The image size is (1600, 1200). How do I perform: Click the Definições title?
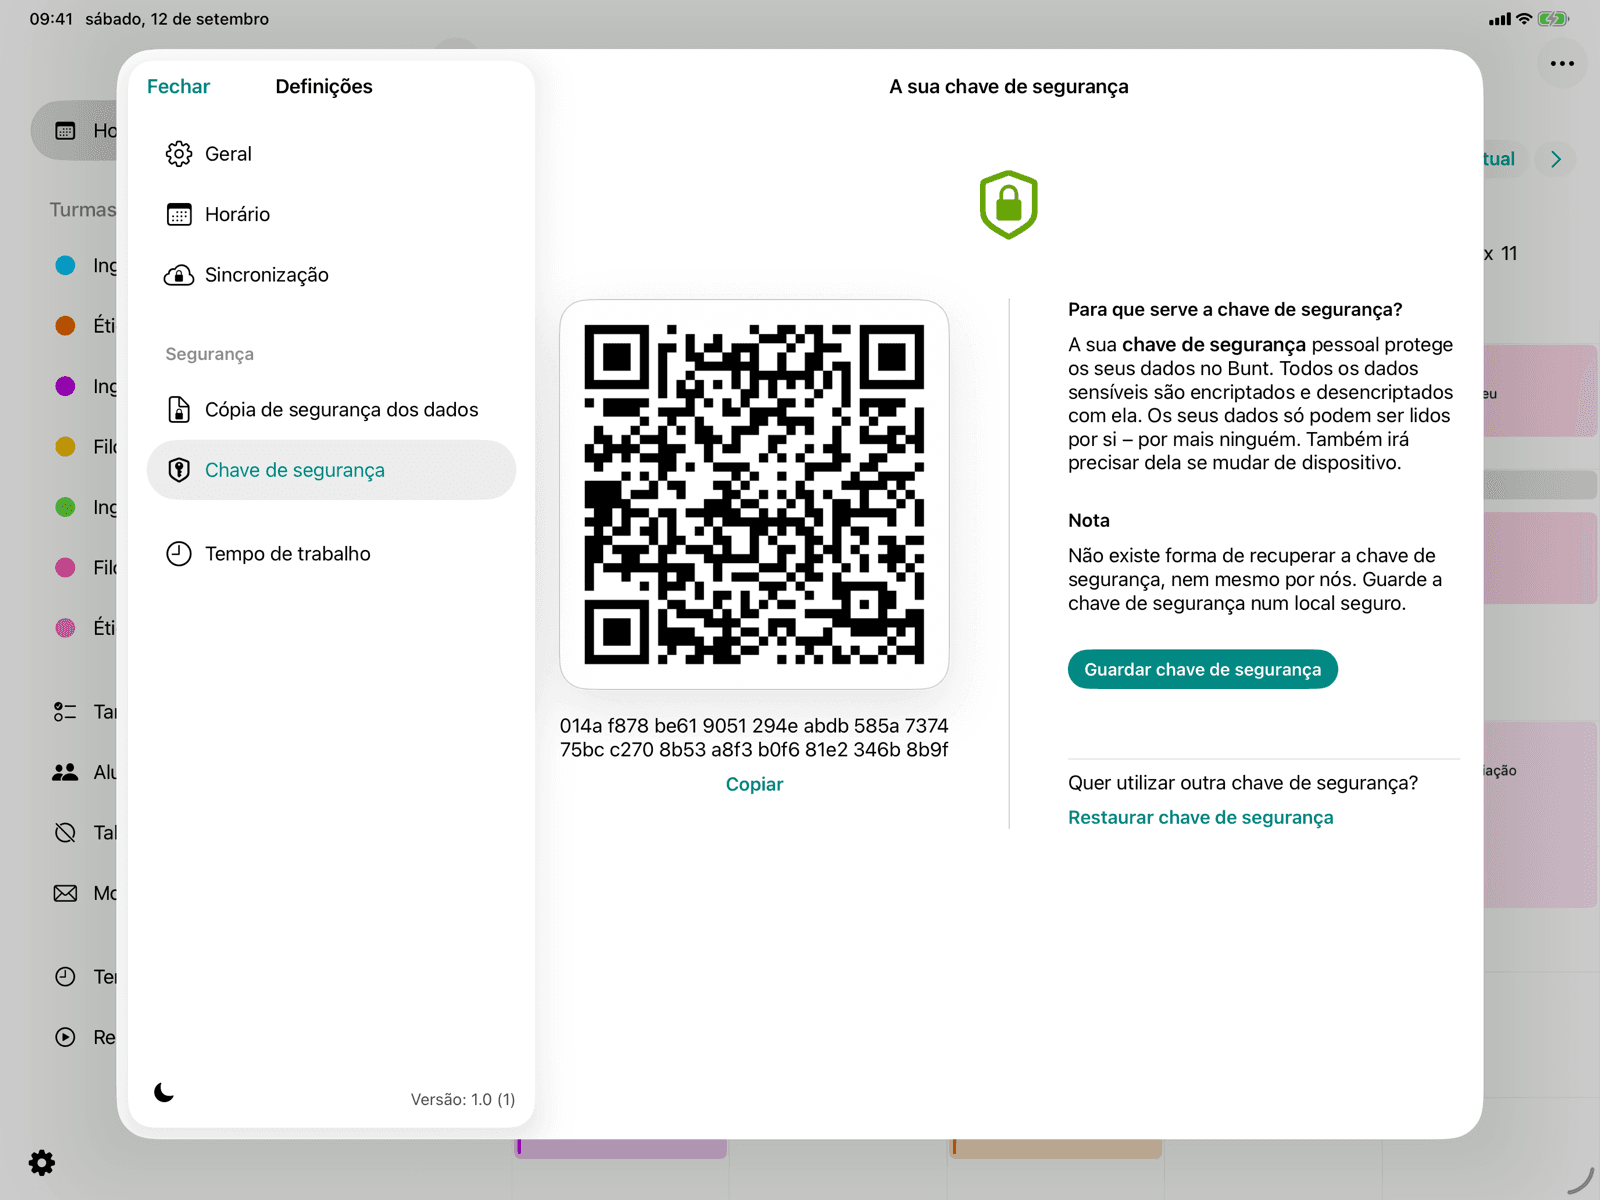(324, 87)
